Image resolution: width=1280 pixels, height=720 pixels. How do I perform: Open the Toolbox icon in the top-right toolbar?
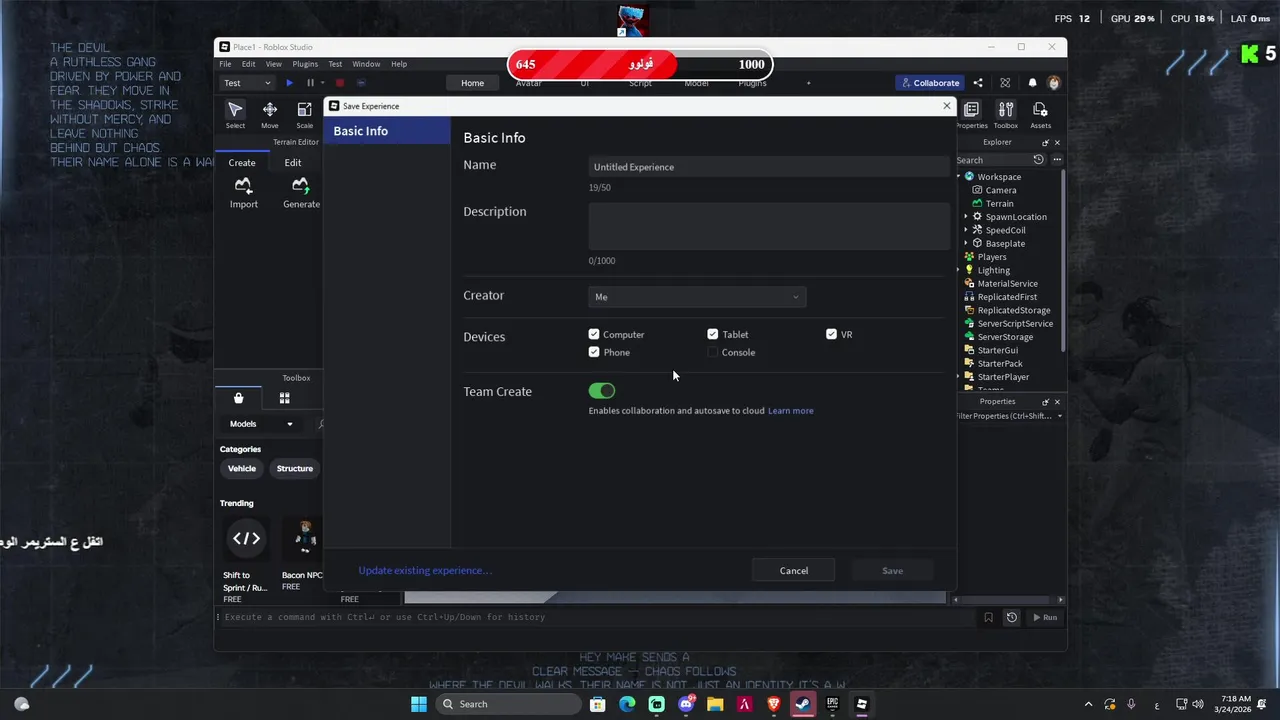[x=1006, y=110]
